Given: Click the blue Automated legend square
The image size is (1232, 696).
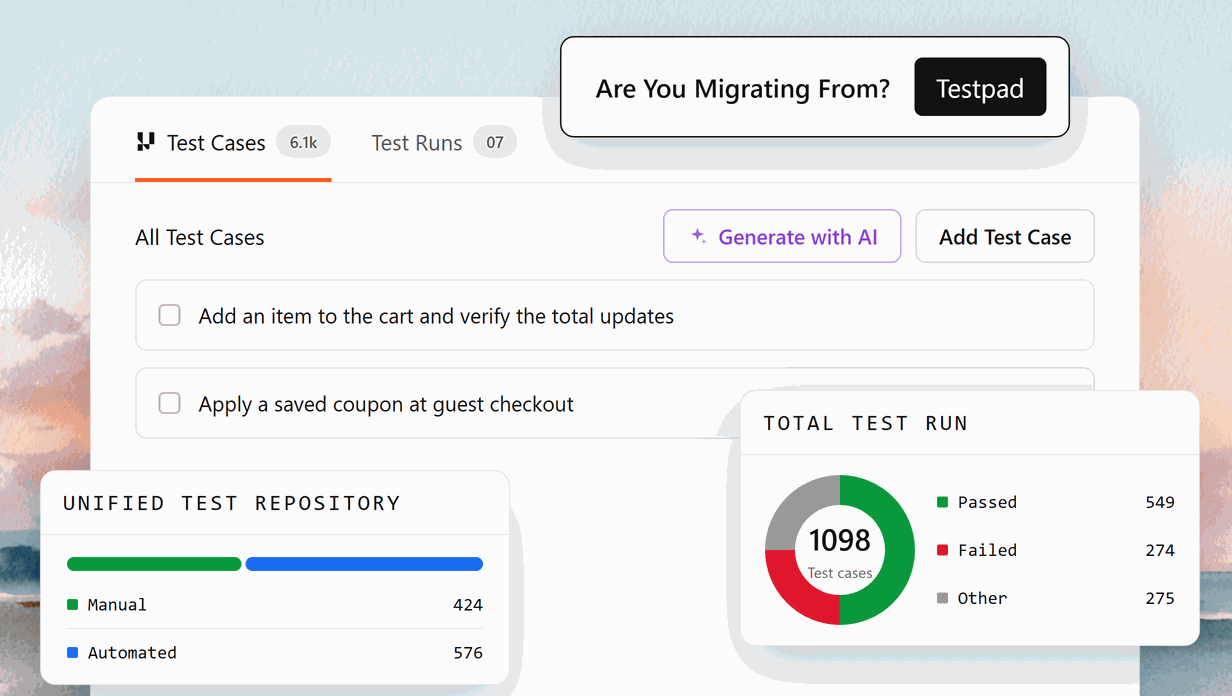Looking at the screenshot, I should [x=72, y=653].
